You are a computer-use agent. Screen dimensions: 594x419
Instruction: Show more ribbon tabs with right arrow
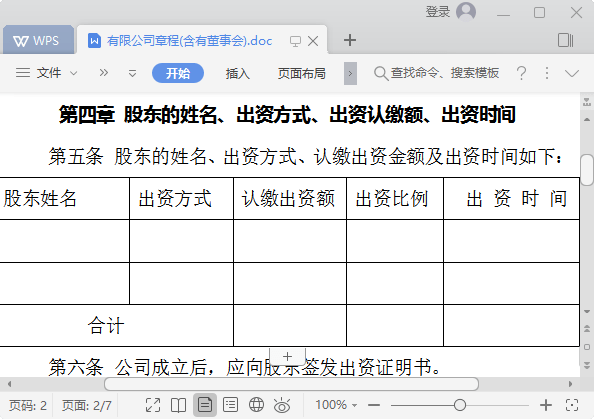click(350, 73)
